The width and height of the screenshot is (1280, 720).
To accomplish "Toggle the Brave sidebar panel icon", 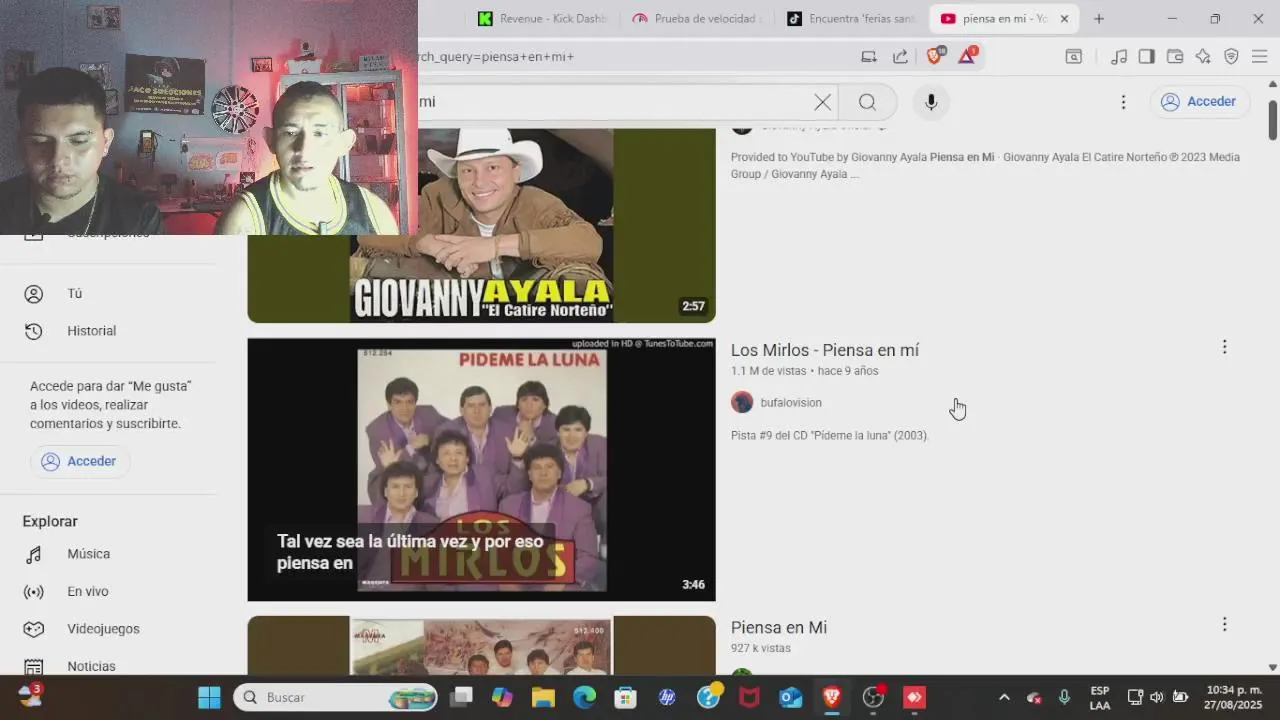I will 1147,57.
